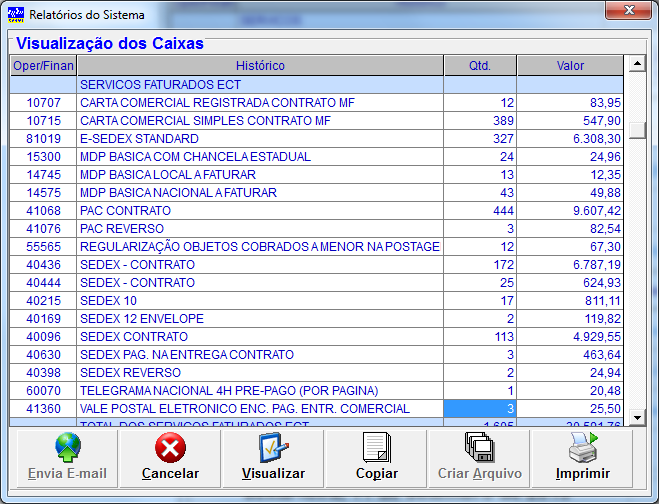
Task: Select the PAC REVERSO row
Action: pyautogui.click(x=316, y=229)
